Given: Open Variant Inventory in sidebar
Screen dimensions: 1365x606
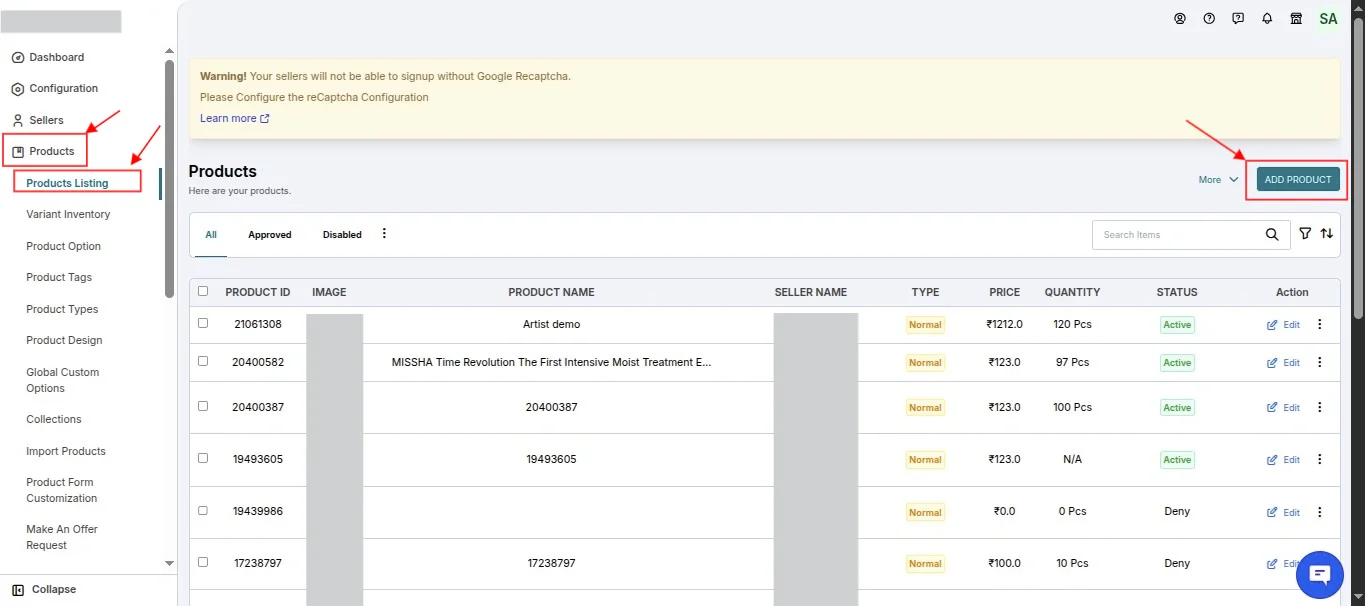Looking at the screenshot, I should pos(68,214).
